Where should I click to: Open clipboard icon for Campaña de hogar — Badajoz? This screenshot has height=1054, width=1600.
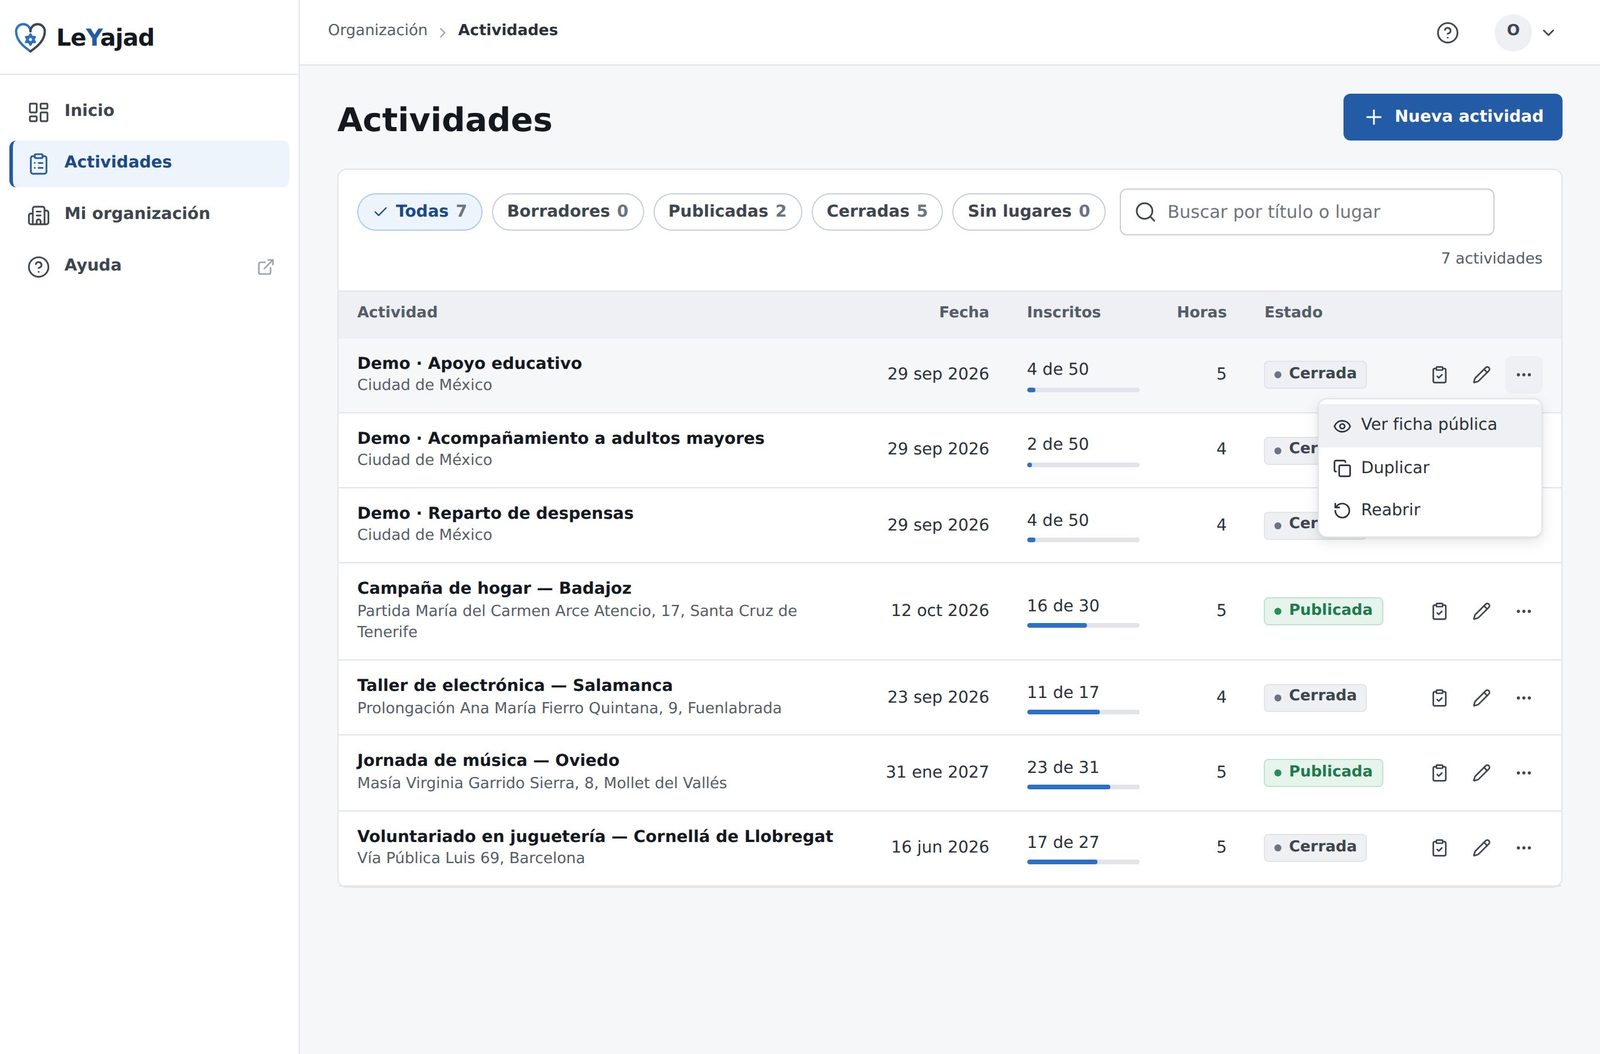point(1439,611)
